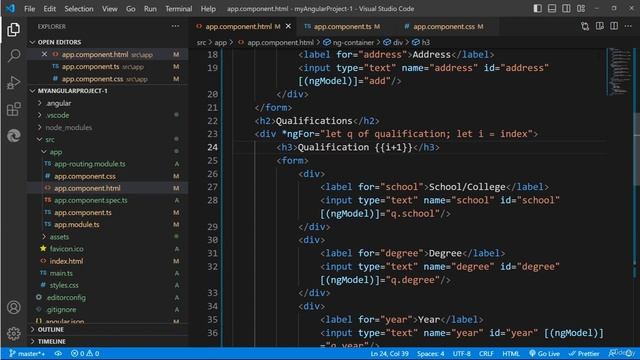This screenshot has width=640, height=360.
Task: Click the VS Code logo icon
Action: (x=11, y=9)
